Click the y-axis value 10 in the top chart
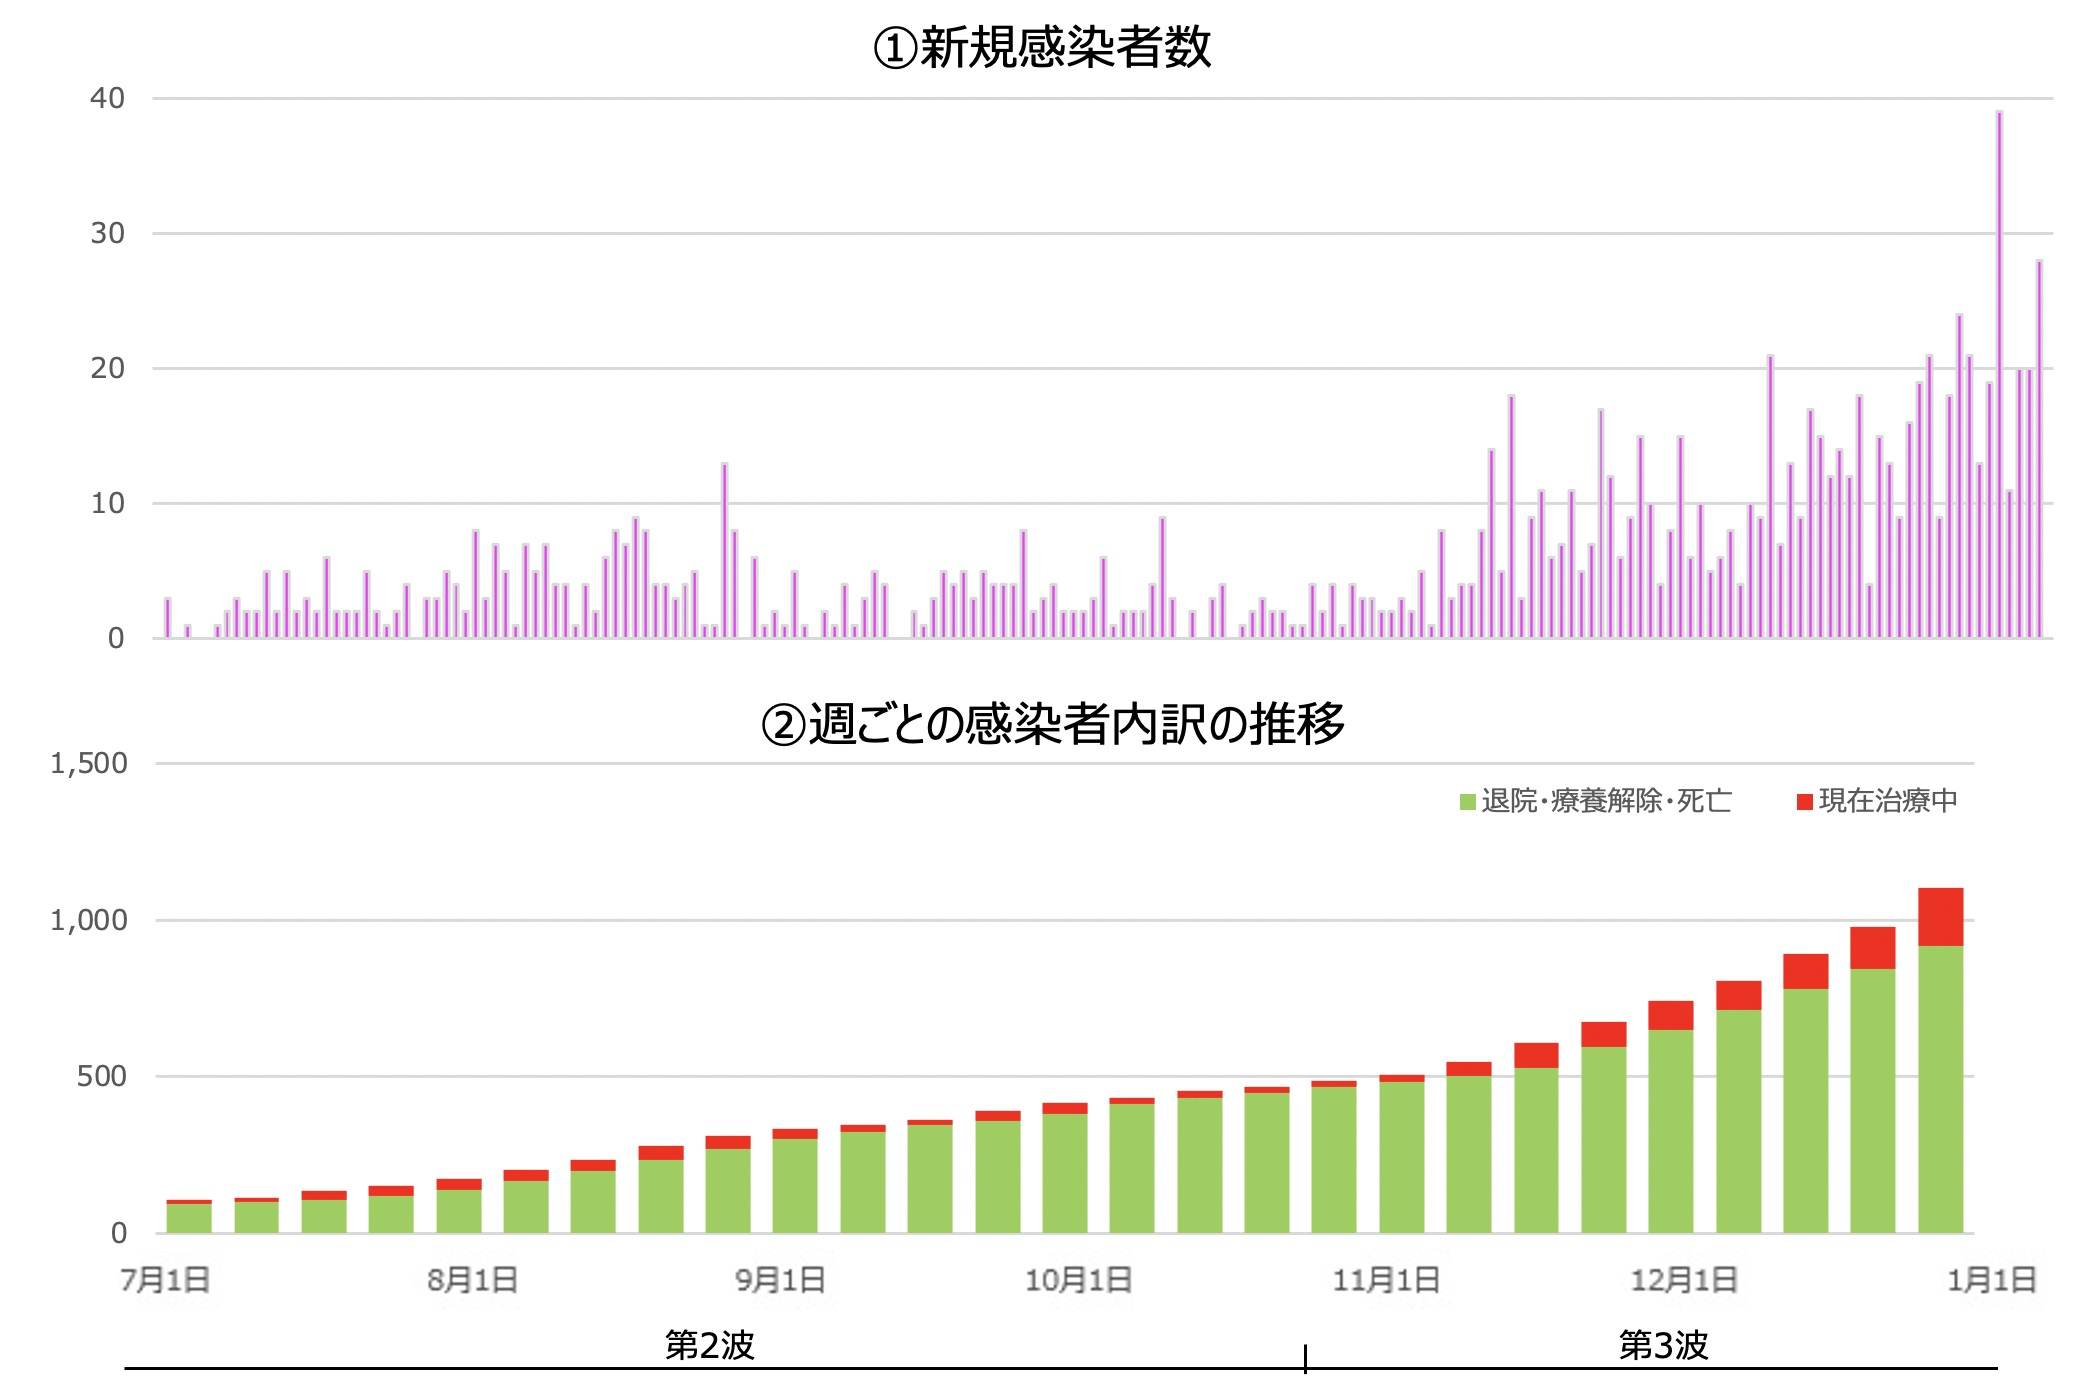 click(x=108, y=503)
